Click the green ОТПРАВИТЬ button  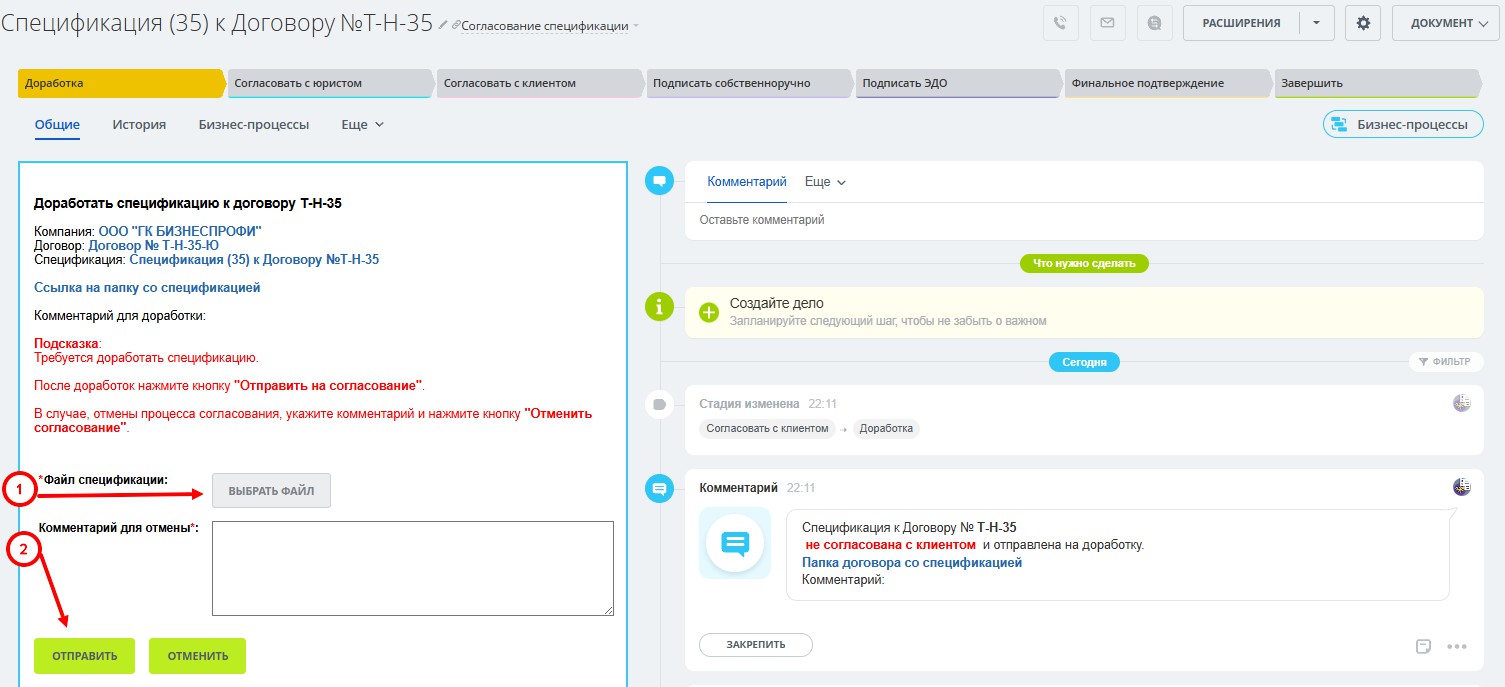pyautogui.click(x=85, y=656)
